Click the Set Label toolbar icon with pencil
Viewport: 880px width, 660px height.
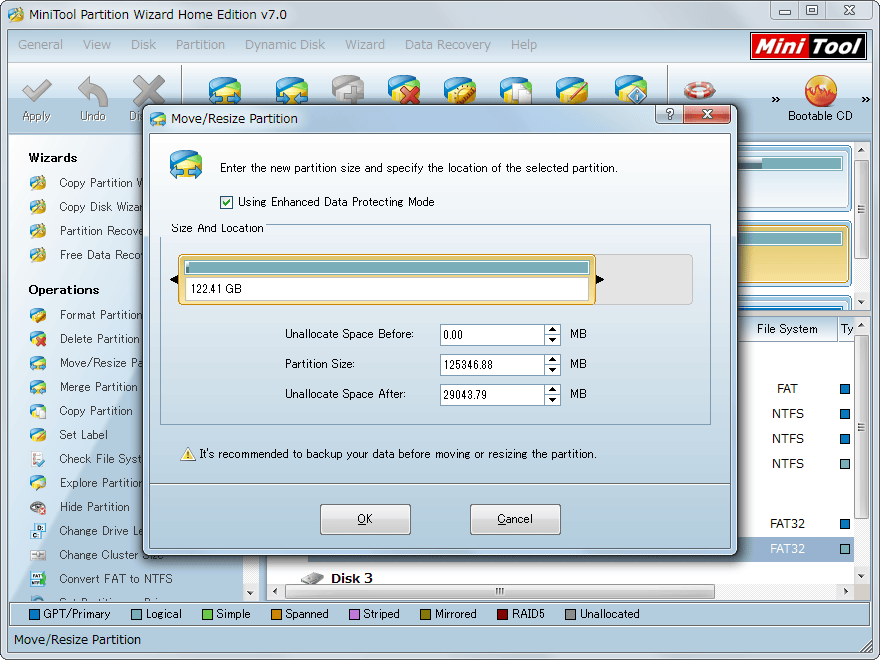[572, 90]
